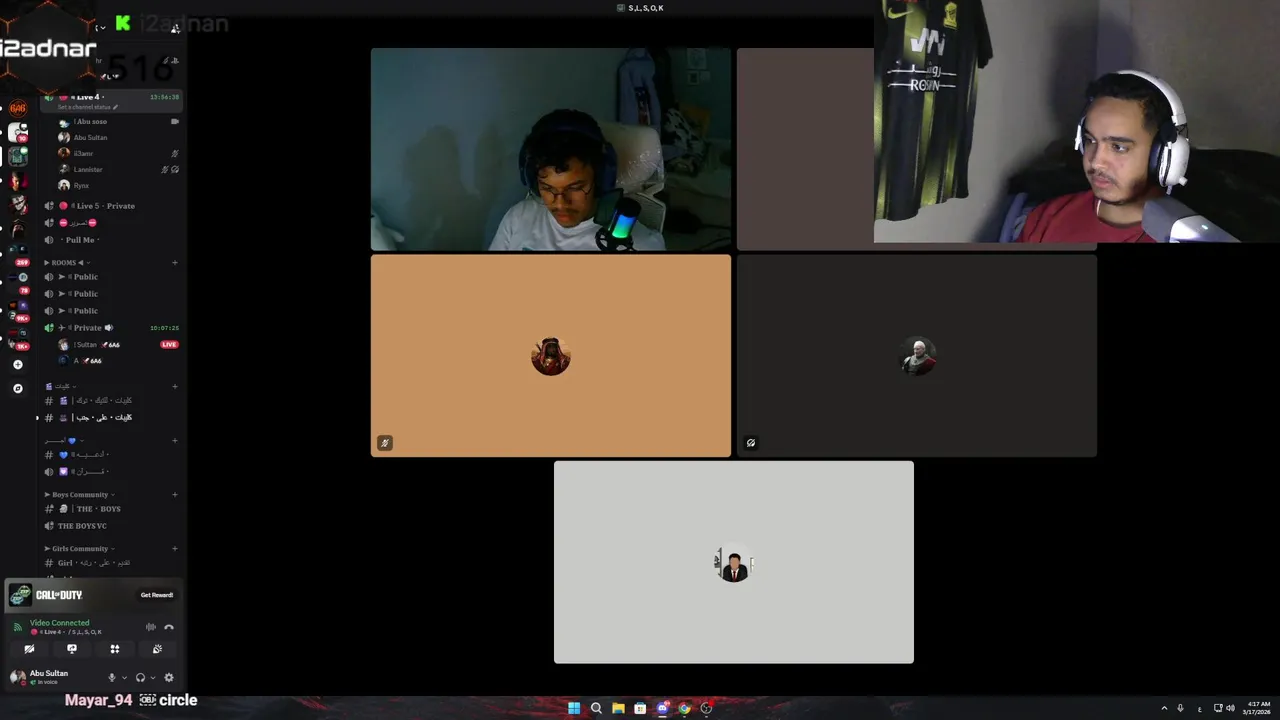Open server icon with 269 badge

18,252
